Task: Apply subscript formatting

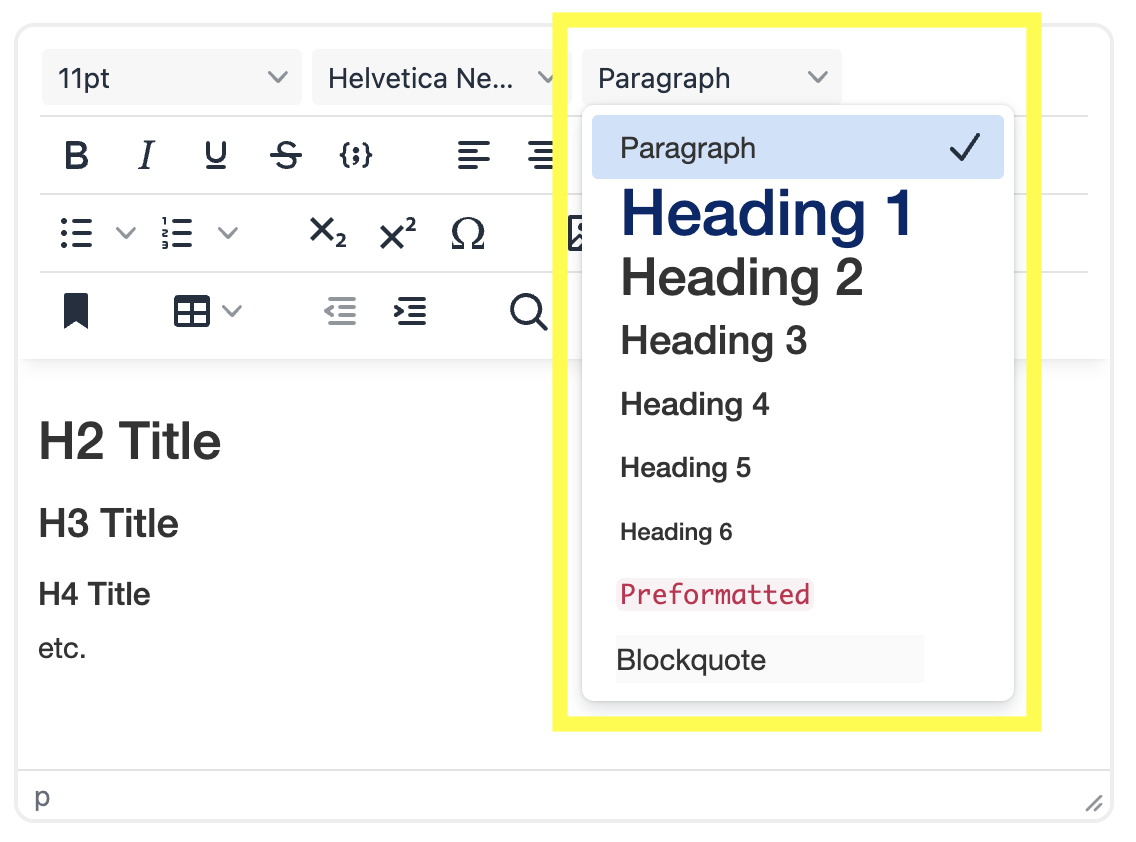Action: point(327,233)
